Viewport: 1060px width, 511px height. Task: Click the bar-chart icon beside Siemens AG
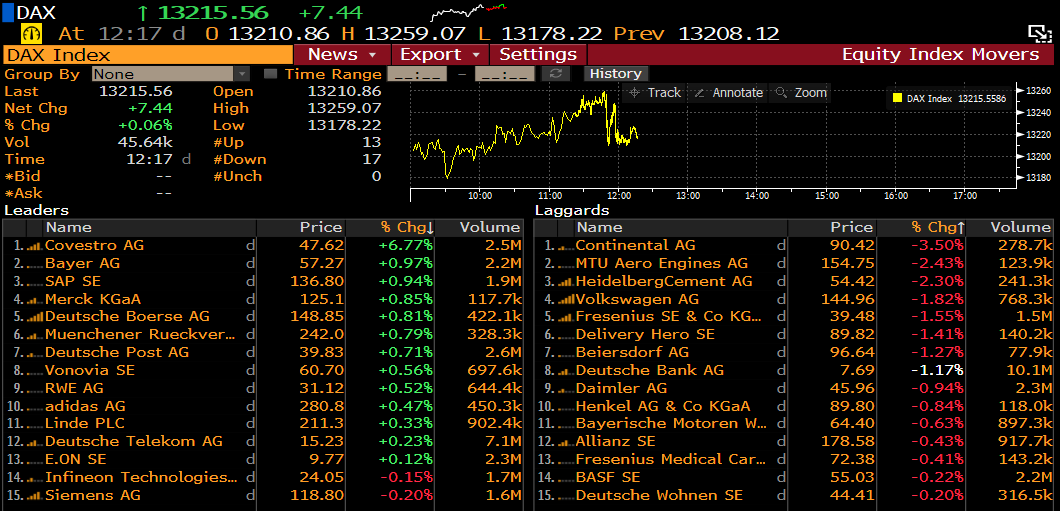click(34, 495)
